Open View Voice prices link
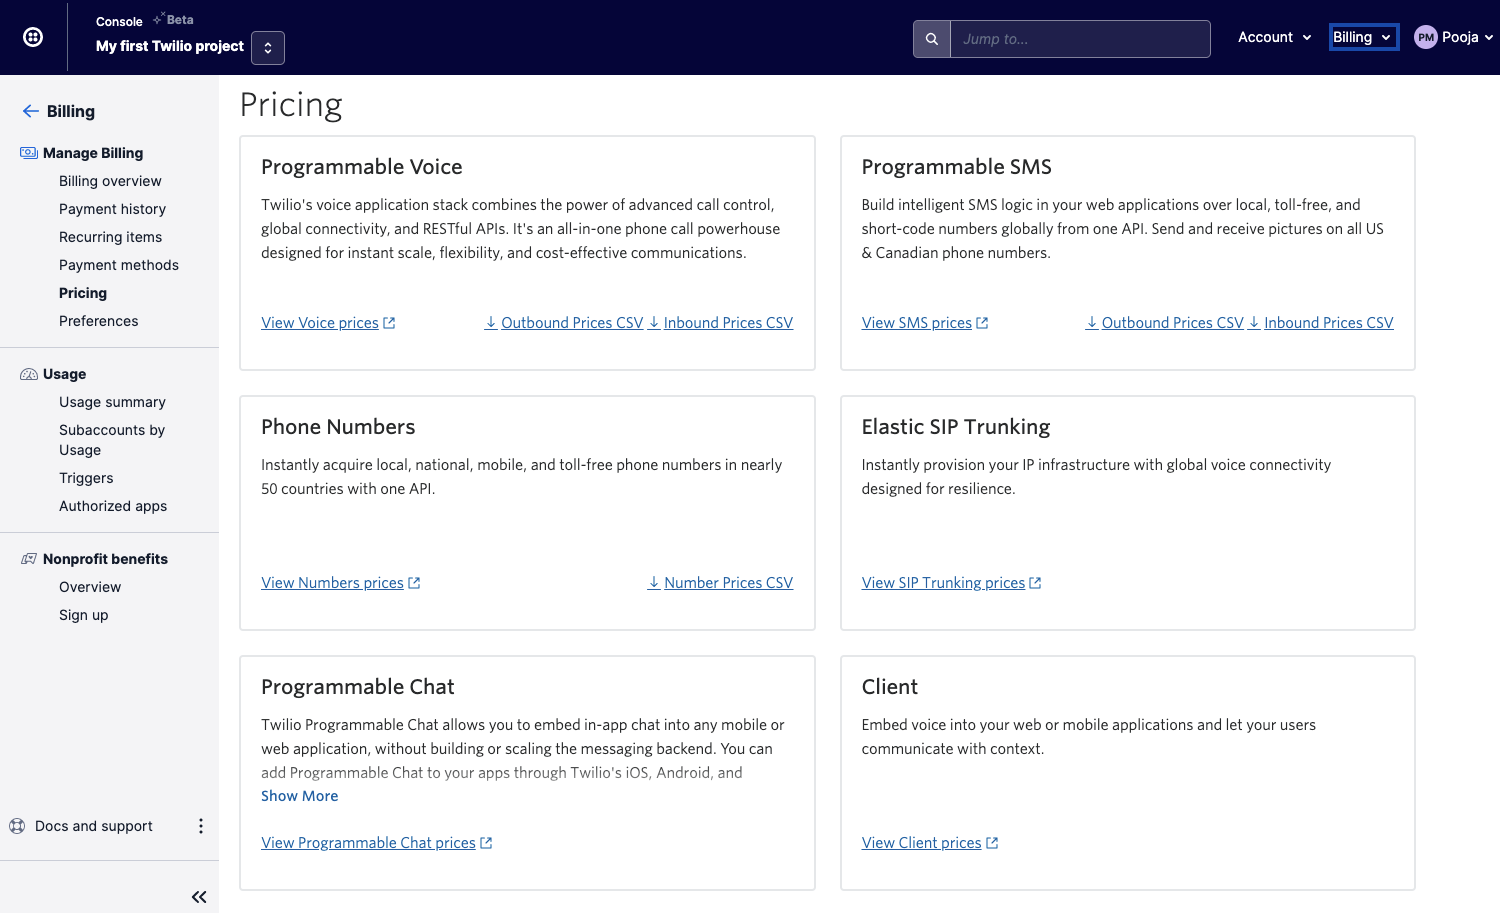1500x913 pixels. tap(320, 323)
